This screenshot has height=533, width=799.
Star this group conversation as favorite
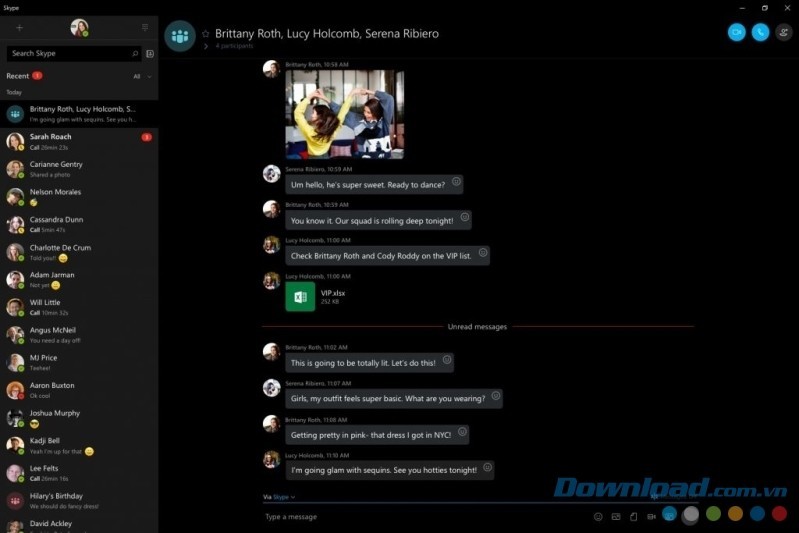(x=205, y=34)
